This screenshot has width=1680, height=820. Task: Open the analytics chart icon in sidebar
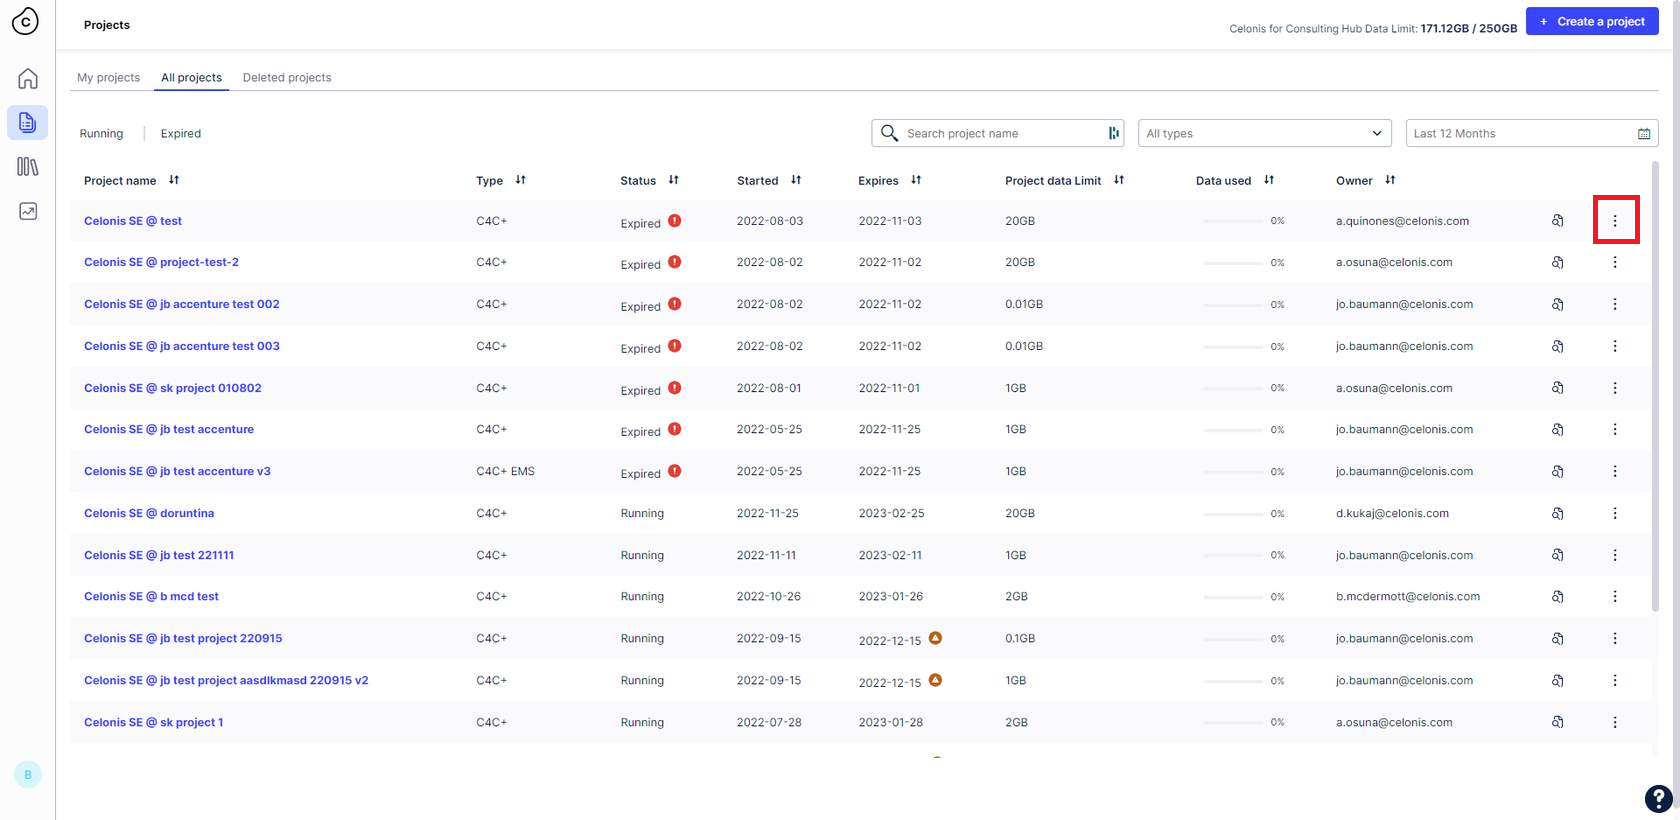[28, 211]
